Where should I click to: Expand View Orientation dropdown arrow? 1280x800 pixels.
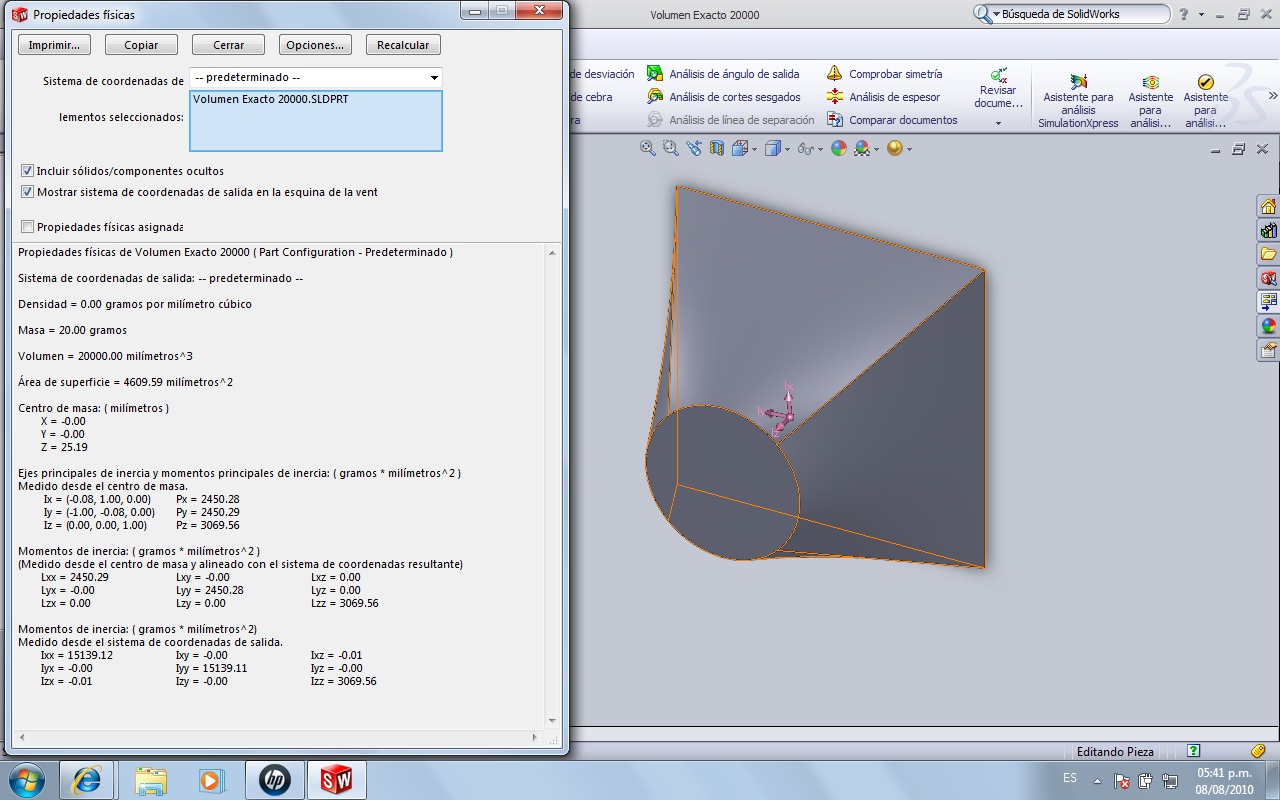coord(753,149)
